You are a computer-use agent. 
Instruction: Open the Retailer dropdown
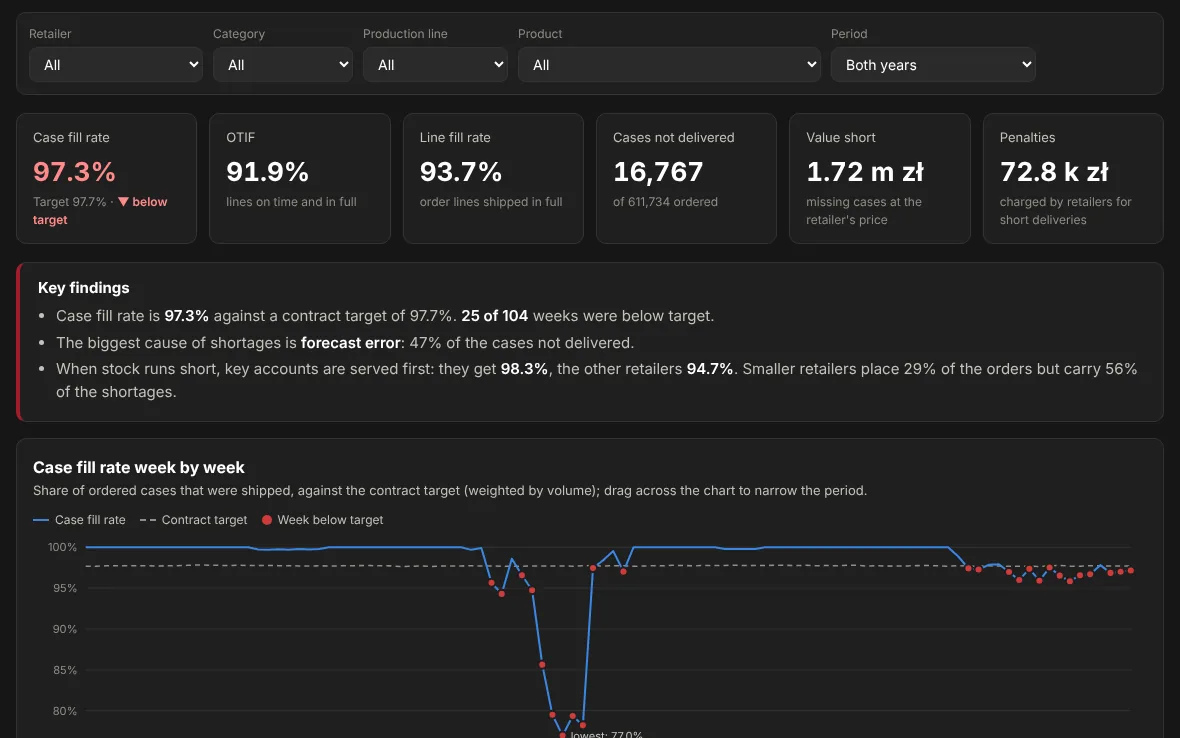pos(116,65)
